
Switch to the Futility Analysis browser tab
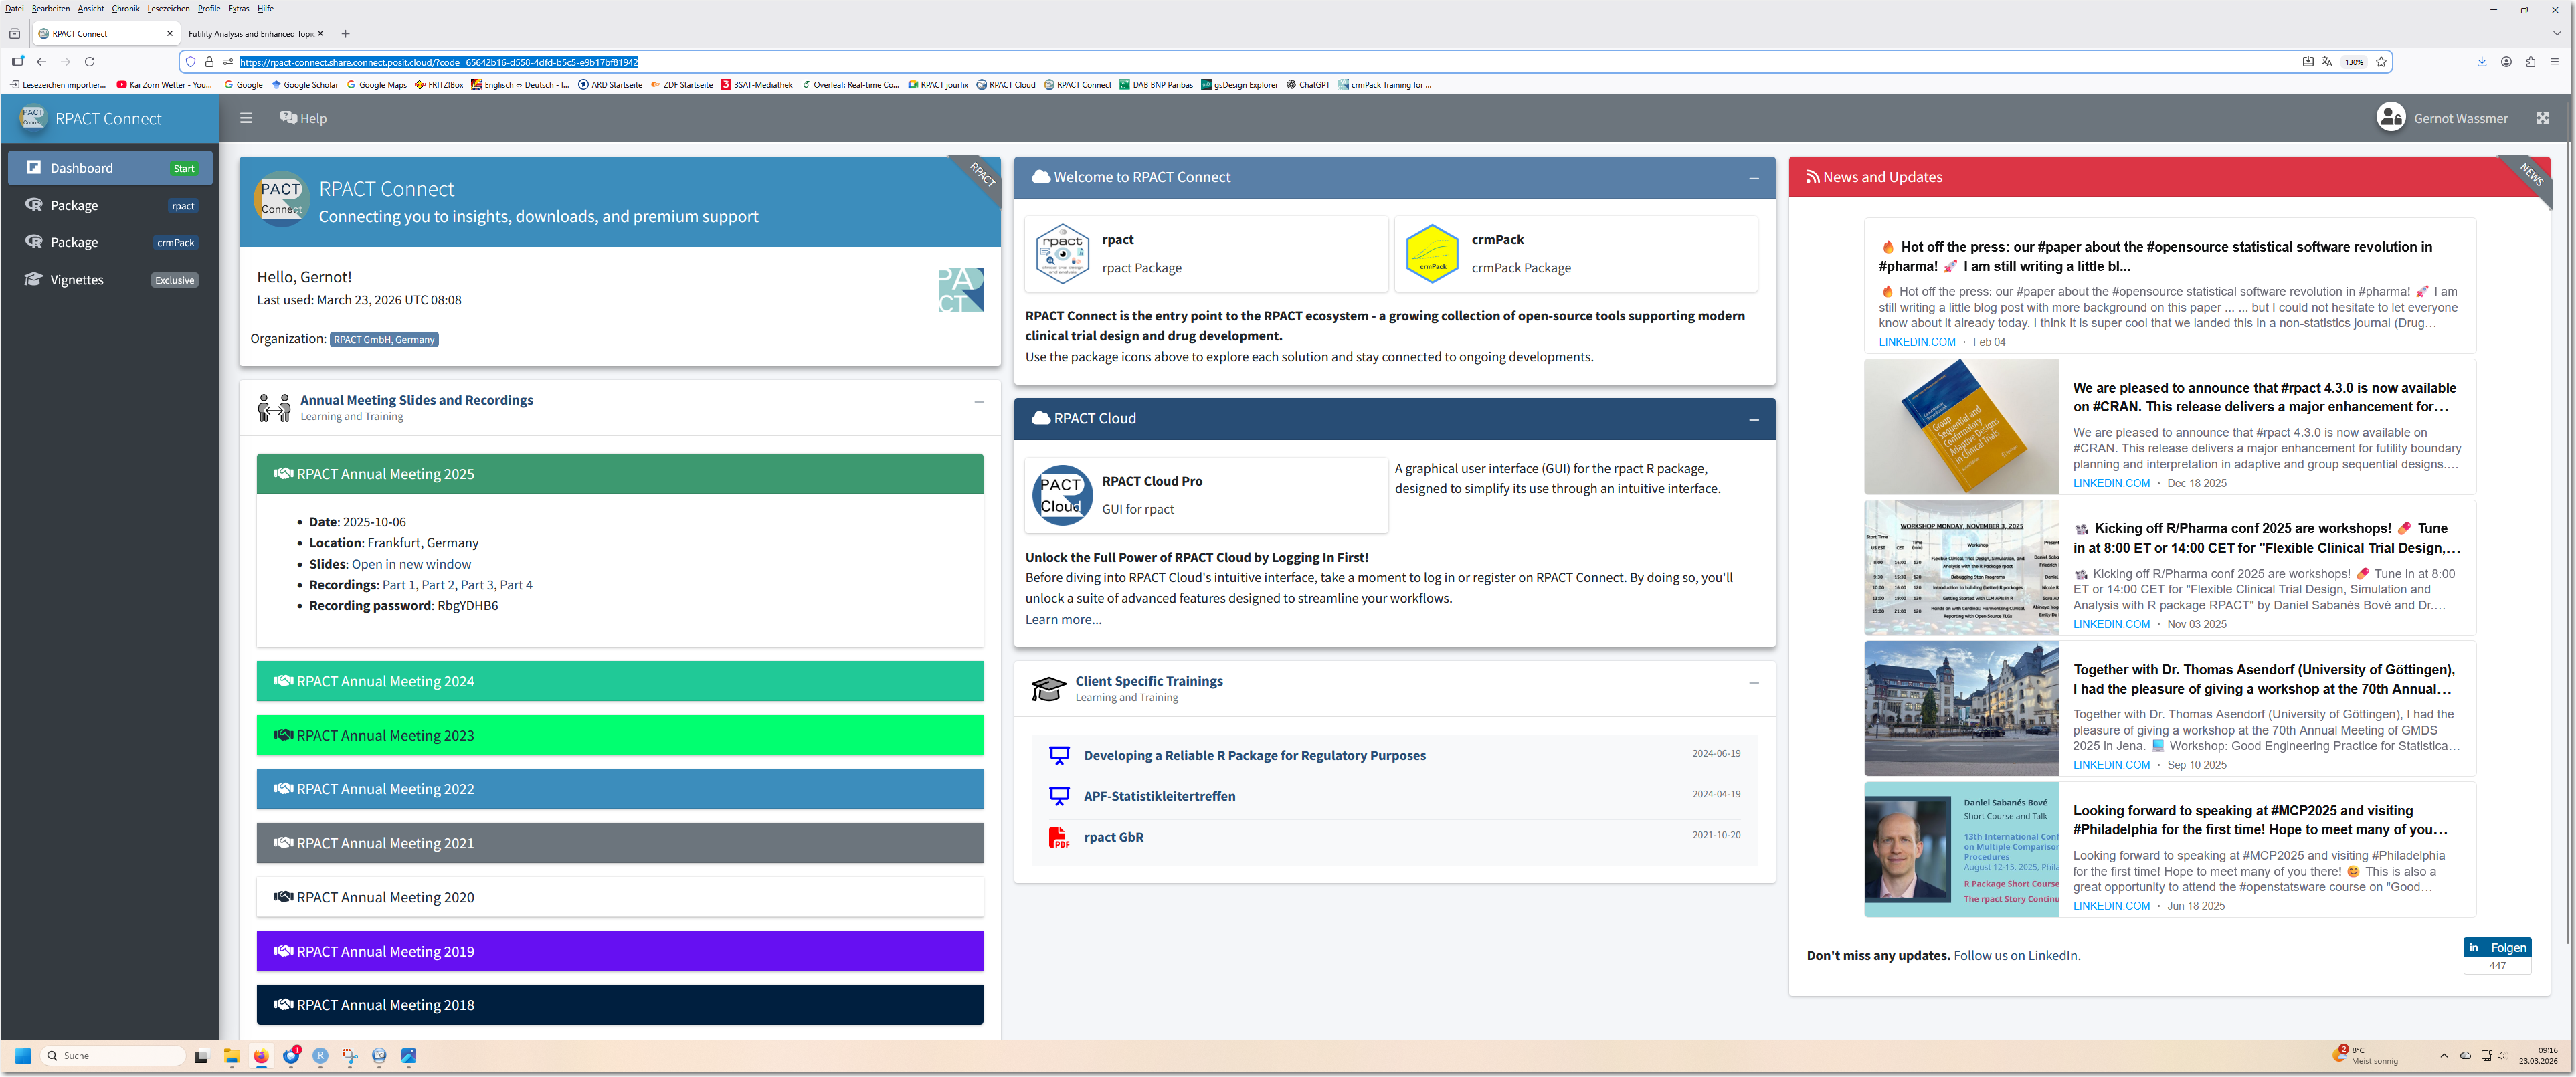tap(250, 34)
